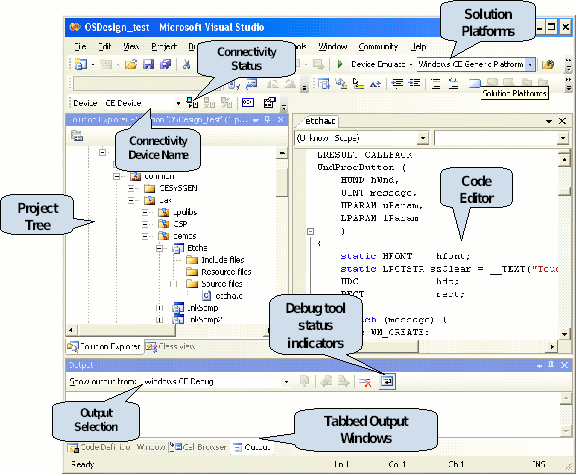Click the code editor vertical scrollbar down arrow

564,334
